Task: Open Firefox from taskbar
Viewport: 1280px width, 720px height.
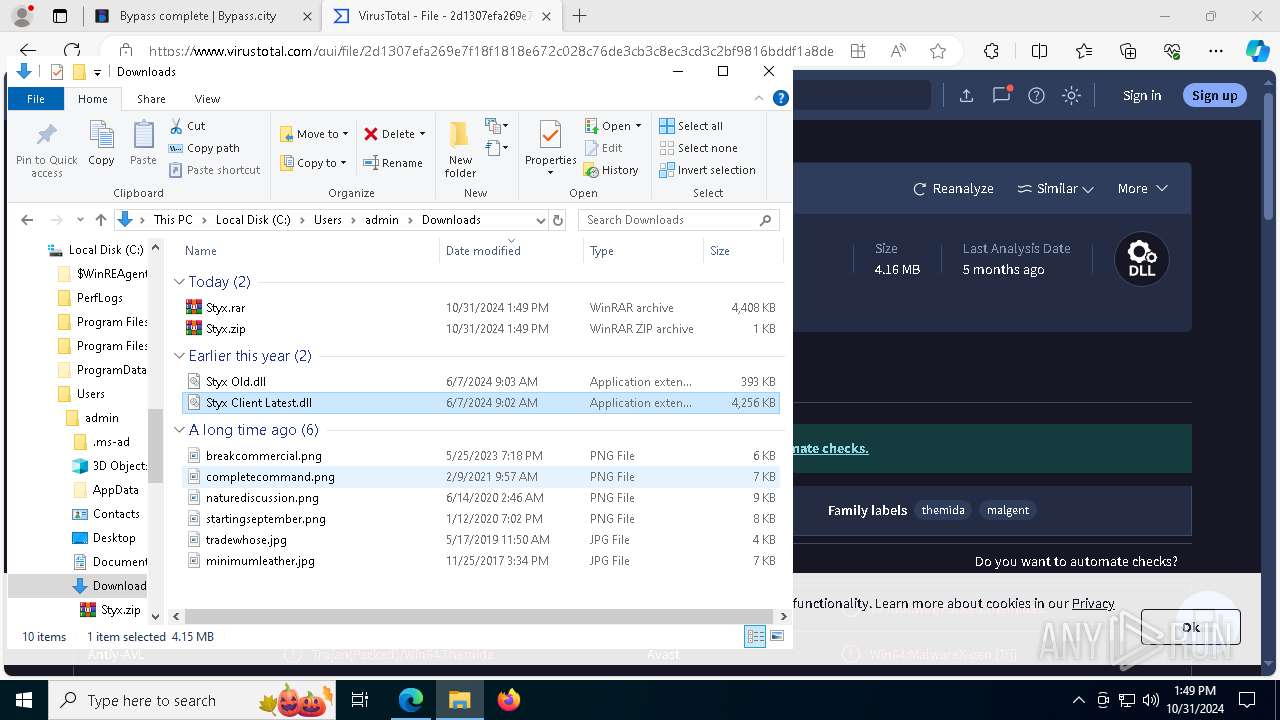Action: (509, 700)
